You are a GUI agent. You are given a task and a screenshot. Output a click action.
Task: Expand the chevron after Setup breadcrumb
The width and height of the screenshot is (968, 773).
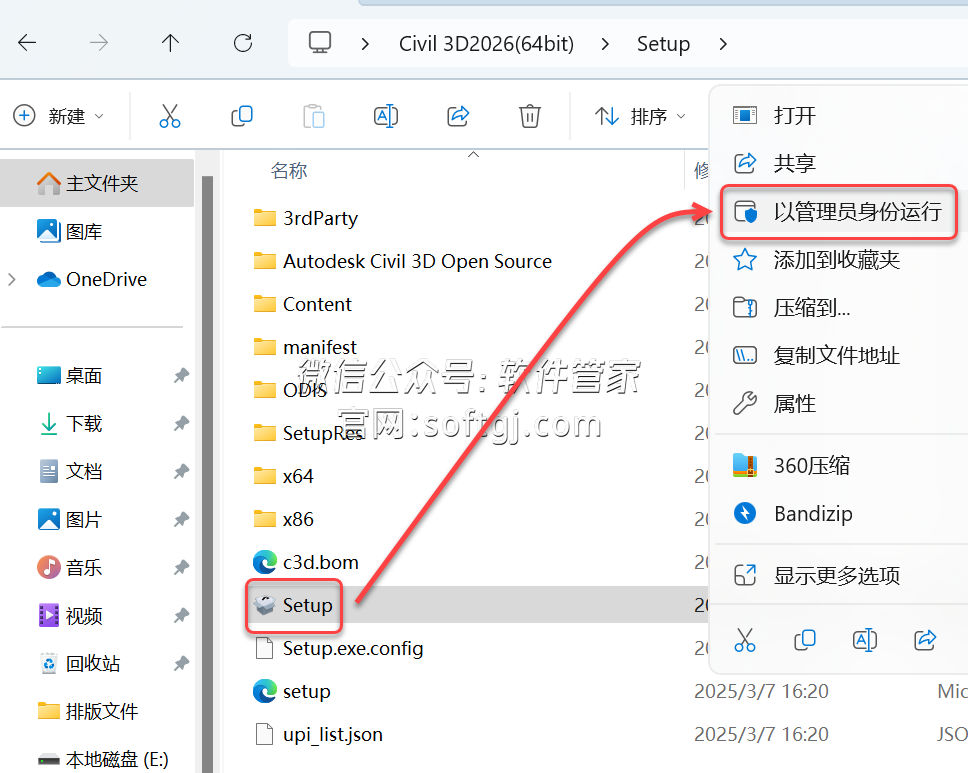click(723, 44)
